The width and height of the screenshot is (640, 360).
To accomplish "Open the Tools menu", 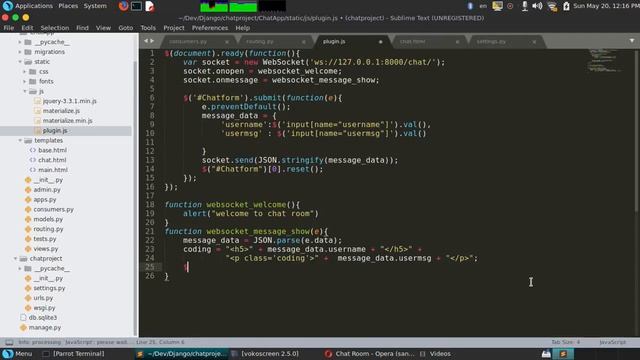I will (x=148, y=28).
